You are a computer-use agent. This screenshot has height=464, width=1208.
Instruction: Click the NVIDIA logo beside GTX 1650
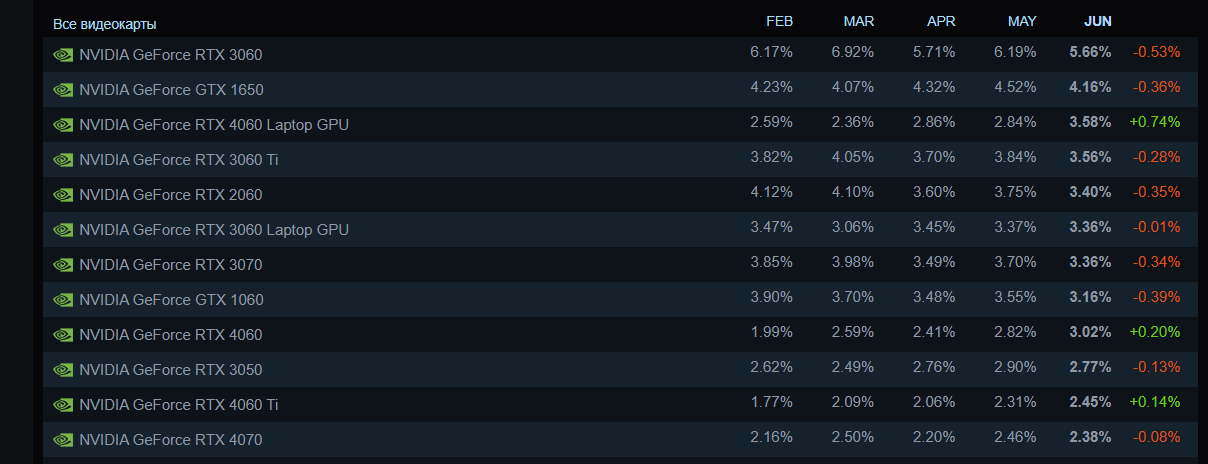tap(63, 90)
